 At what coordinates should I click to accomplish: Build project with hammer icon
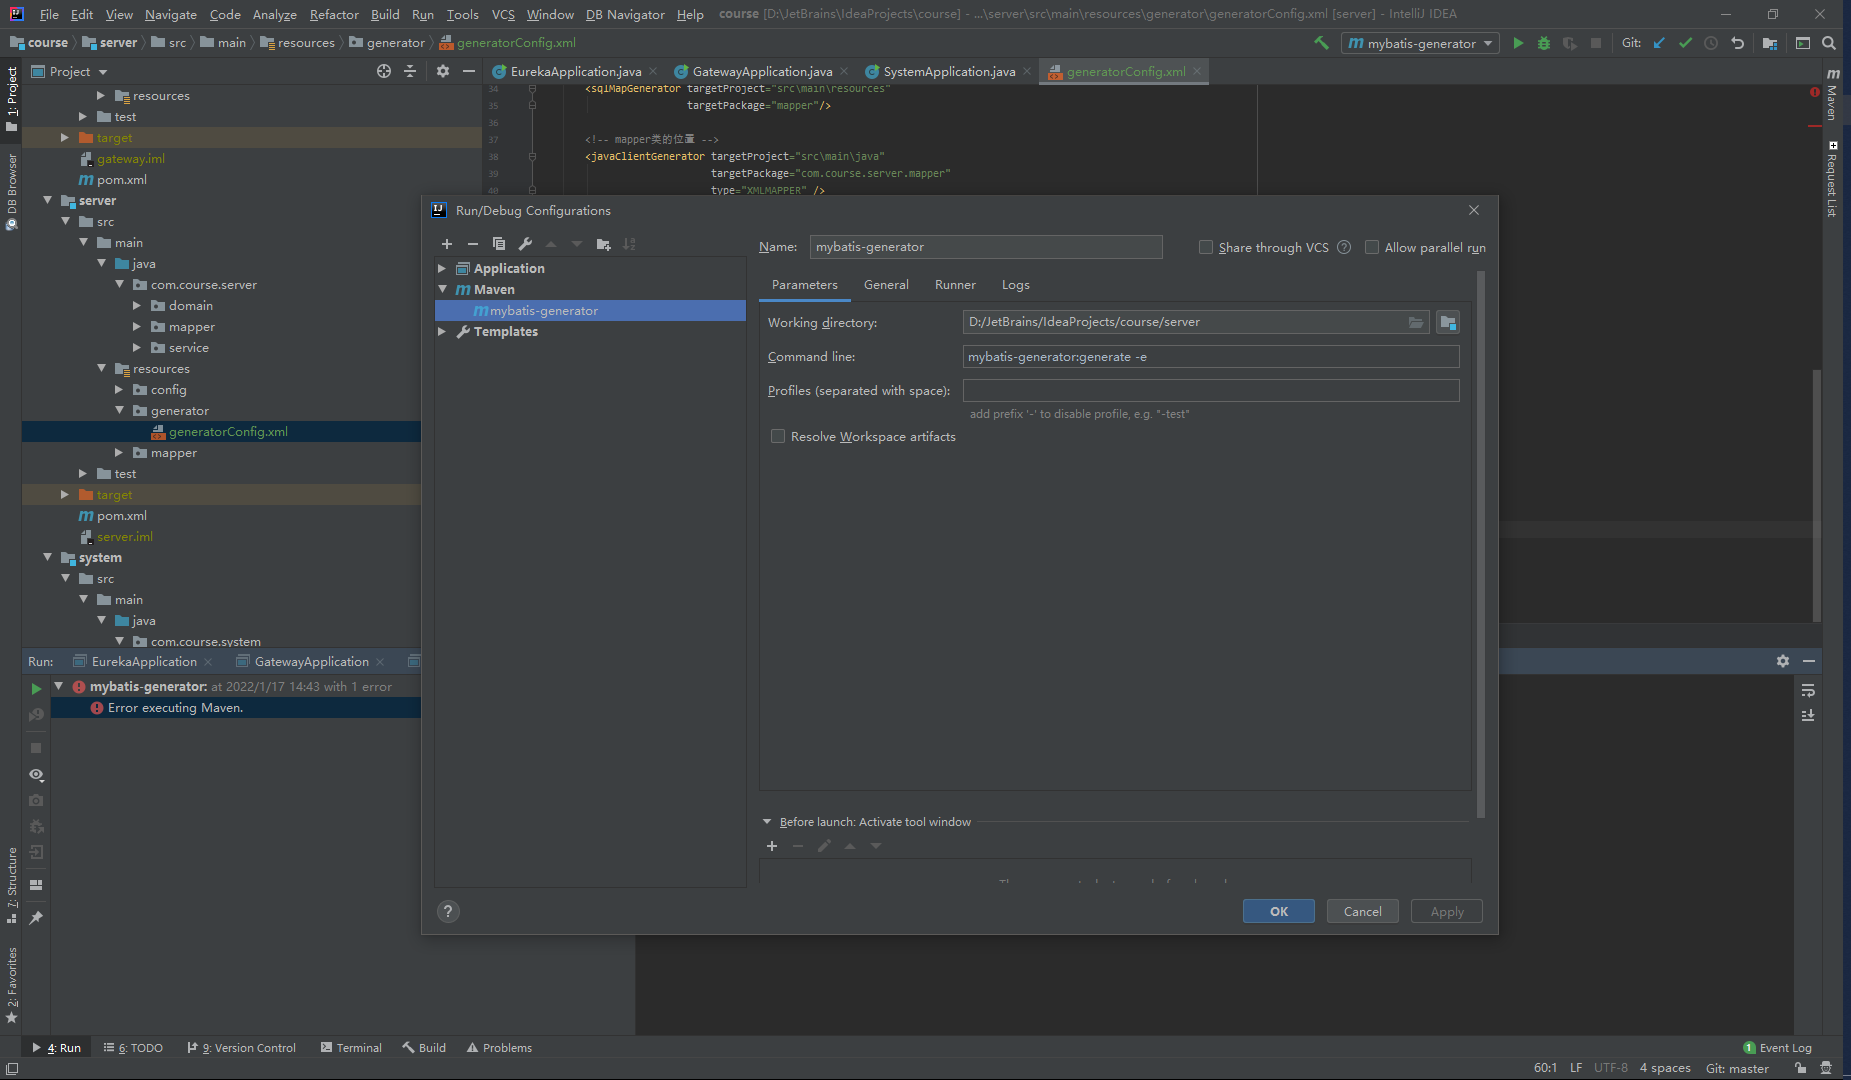click(x=1321, y=43)
